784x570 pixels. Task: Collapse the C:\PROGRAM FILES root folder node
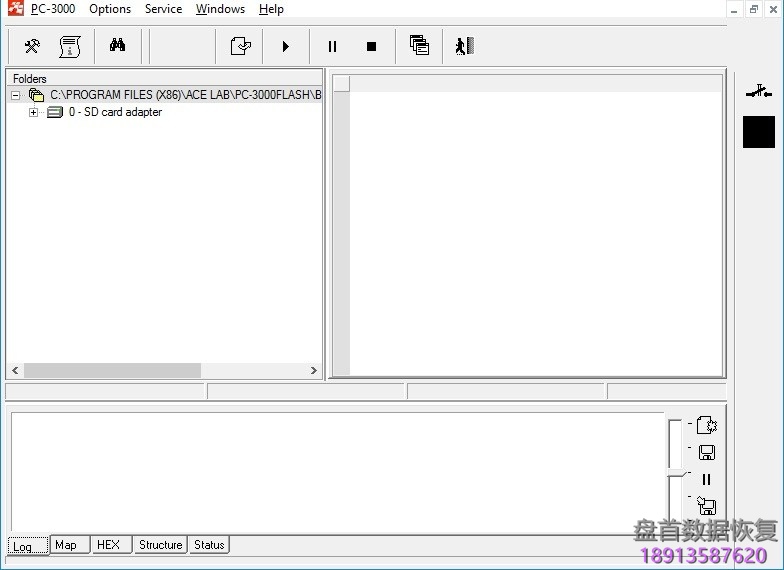click(16, 95)
